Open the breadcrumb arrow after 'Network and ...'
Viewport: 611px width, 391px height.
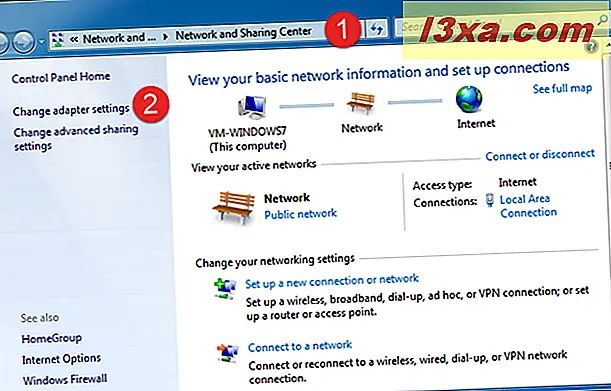(x=166, y=37)
